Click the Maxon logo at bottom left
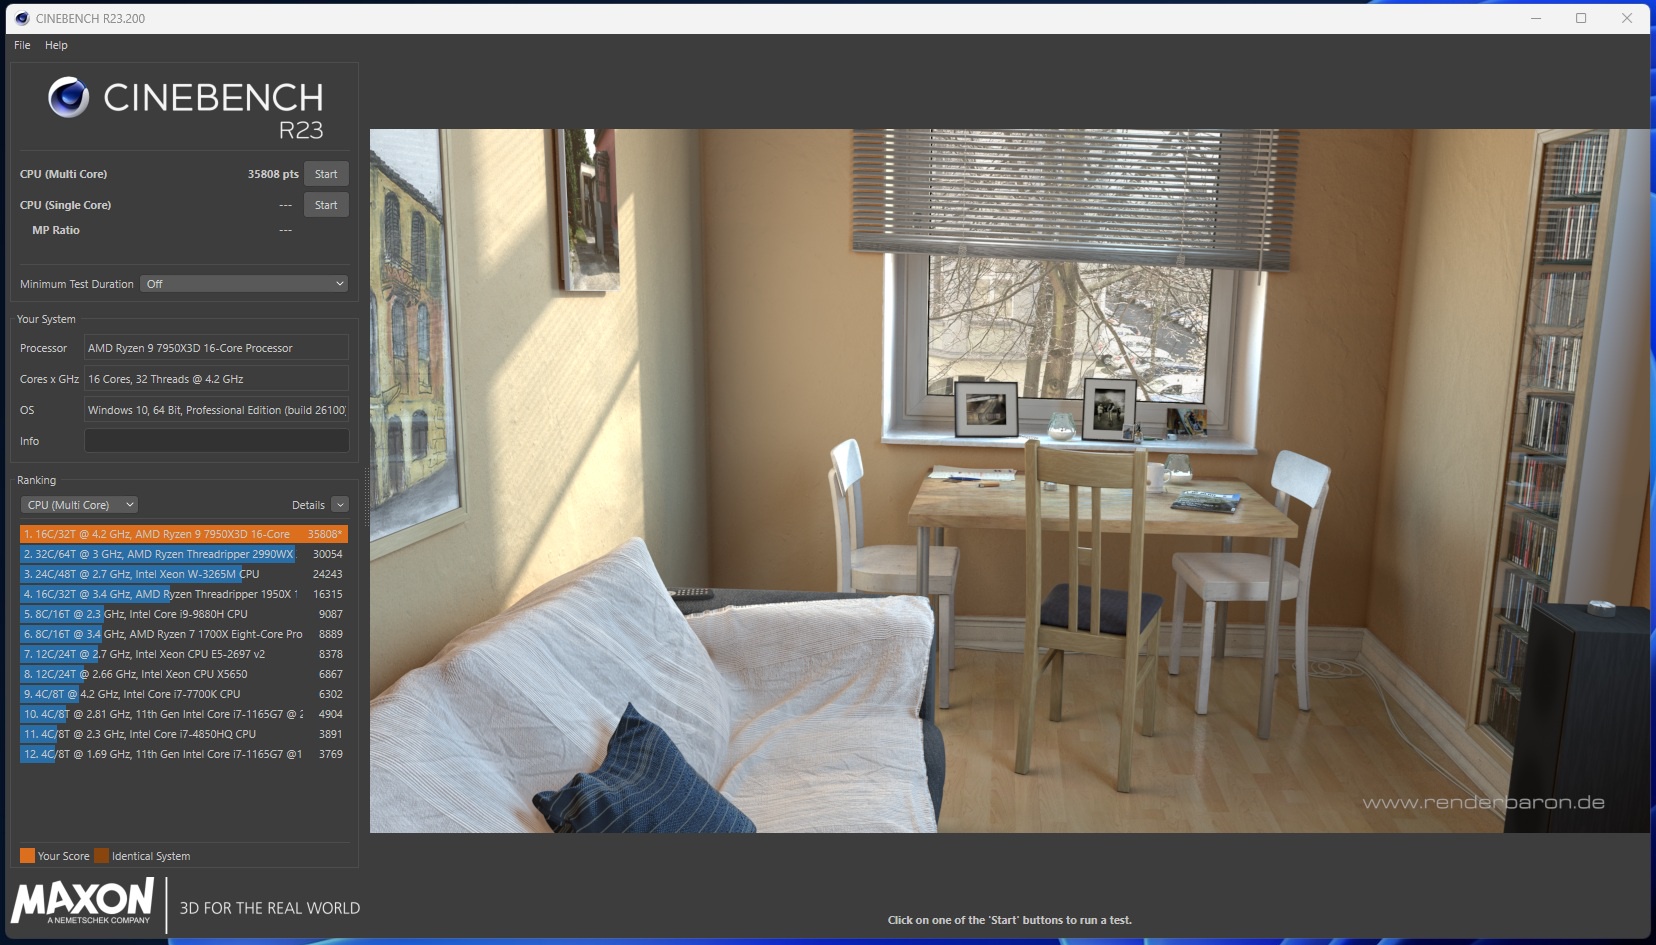 [x=82, y=901]
